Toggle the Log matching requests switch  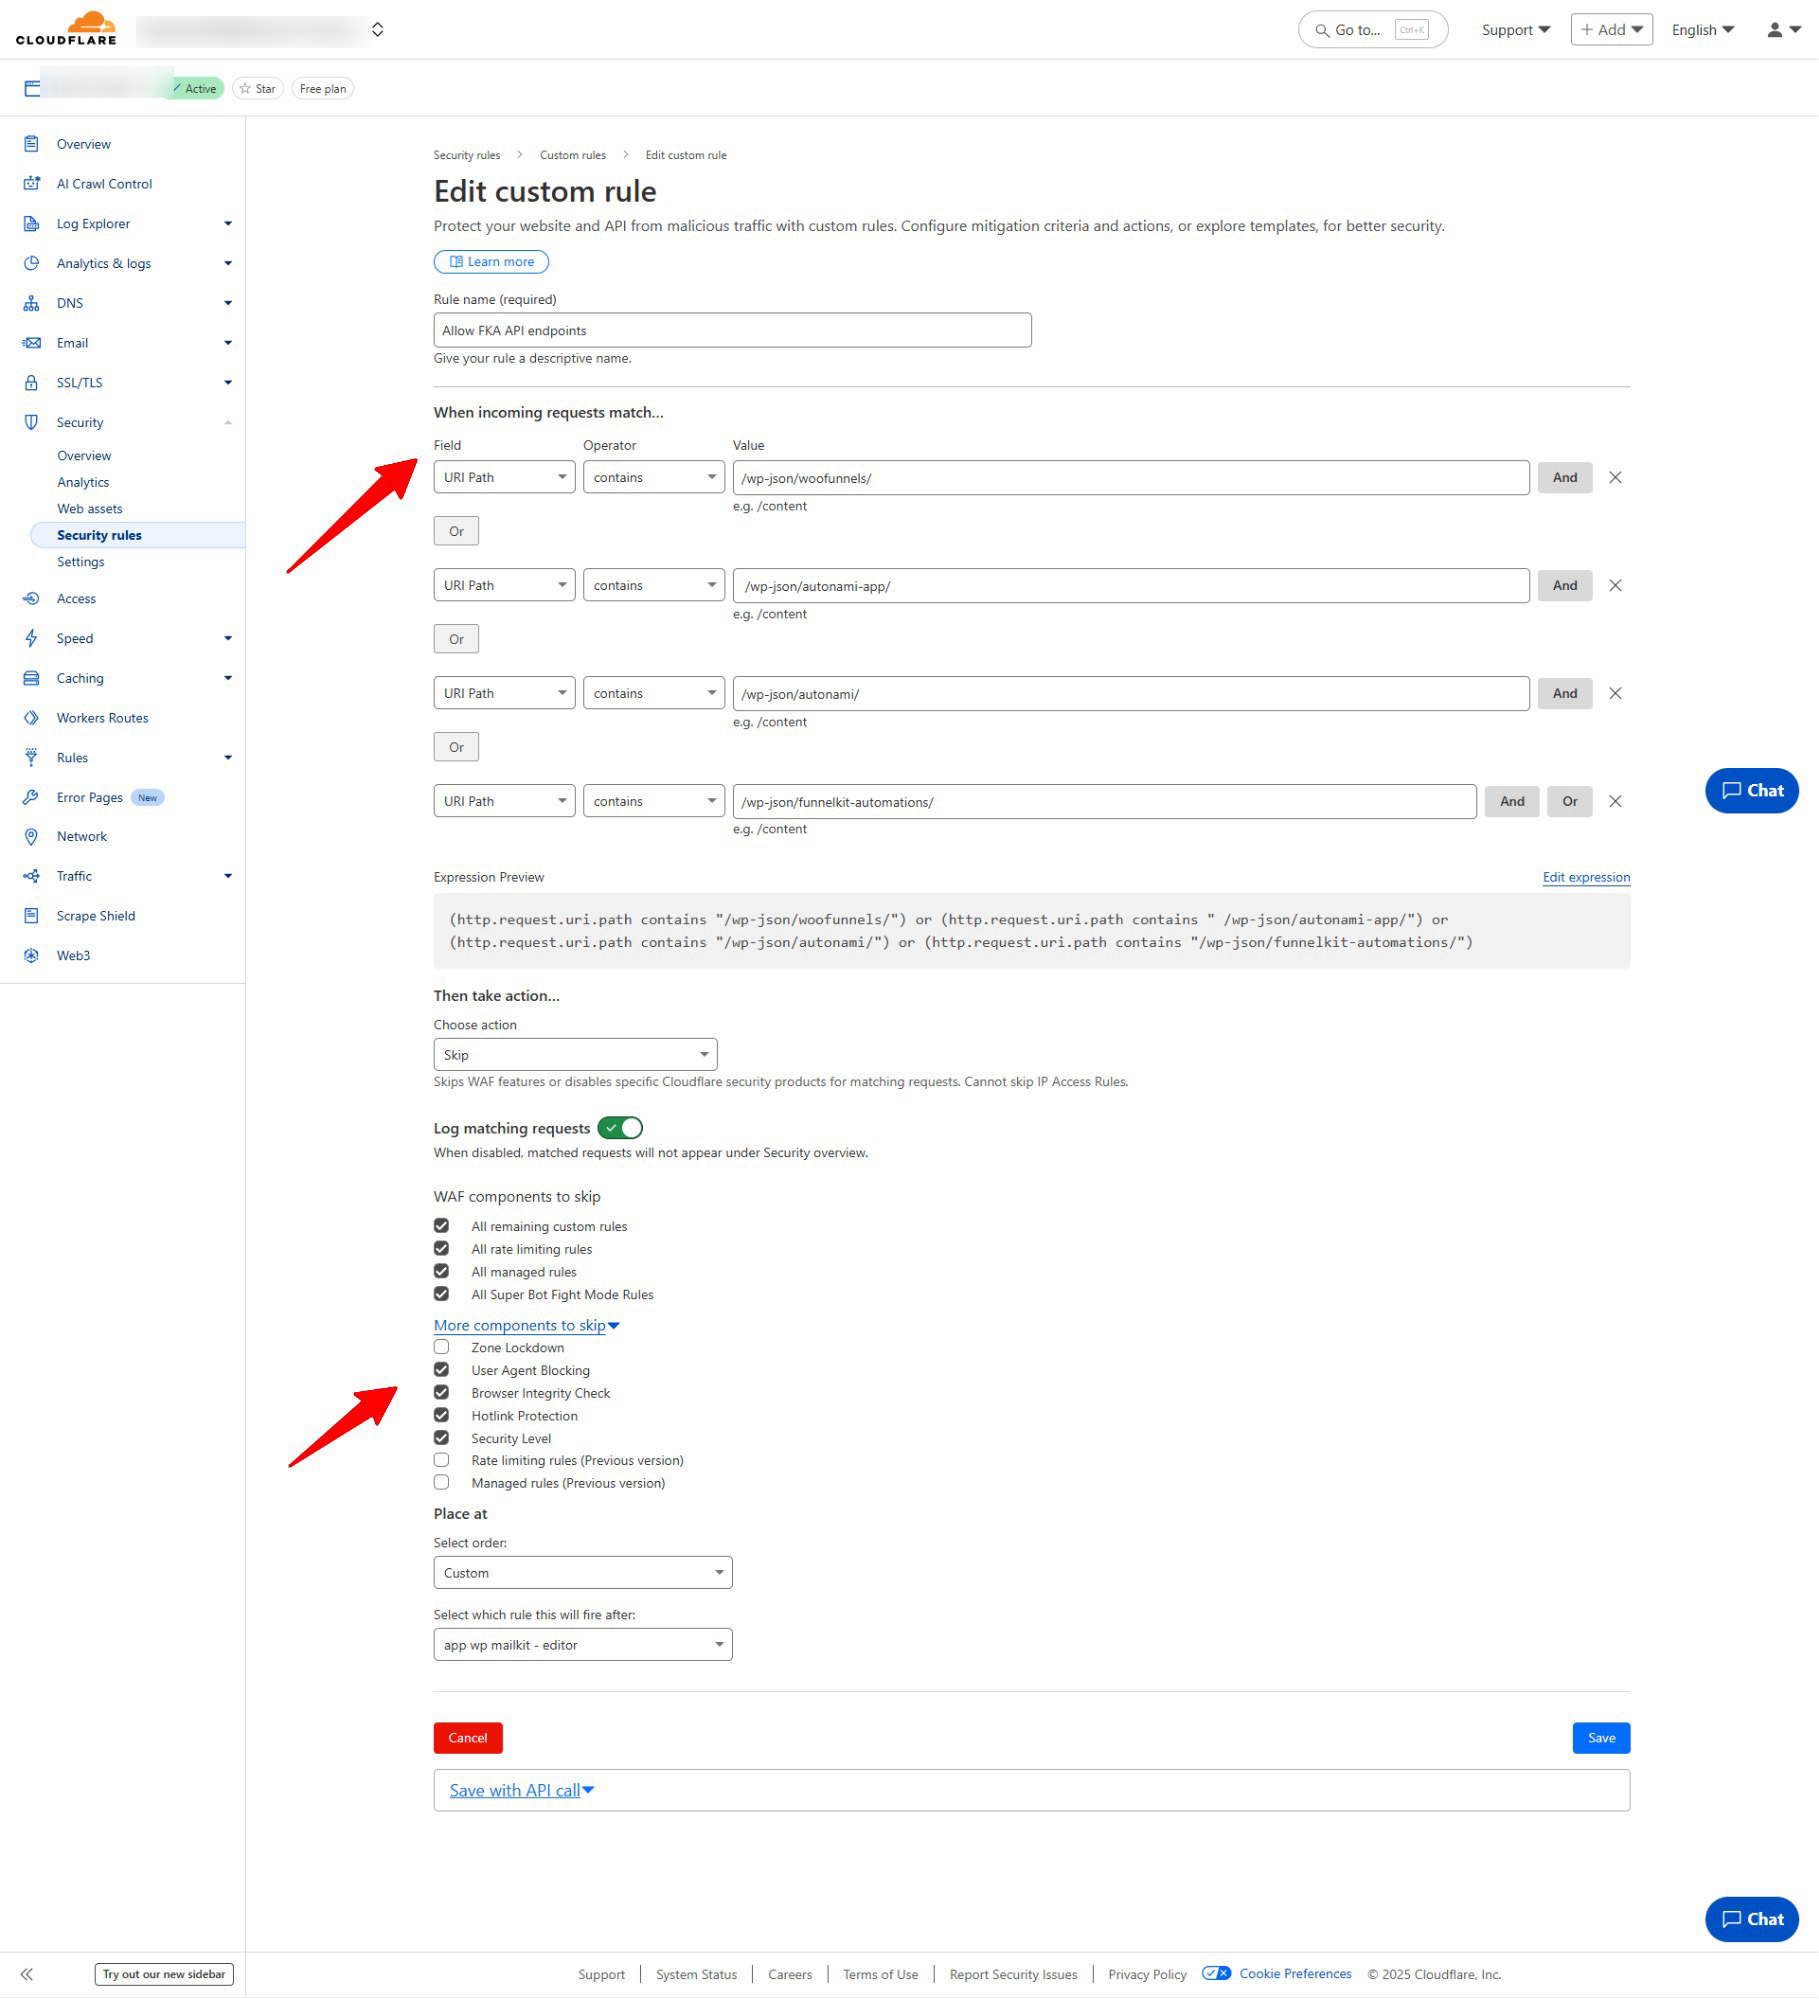pos(620,1128)
